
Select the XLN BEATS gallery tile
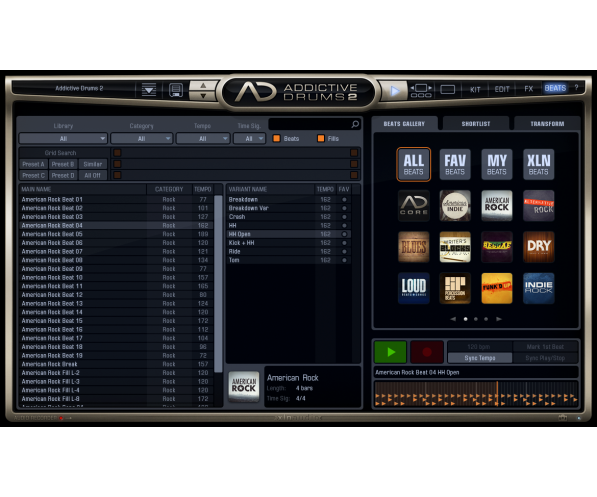click(x=538, y=164)
